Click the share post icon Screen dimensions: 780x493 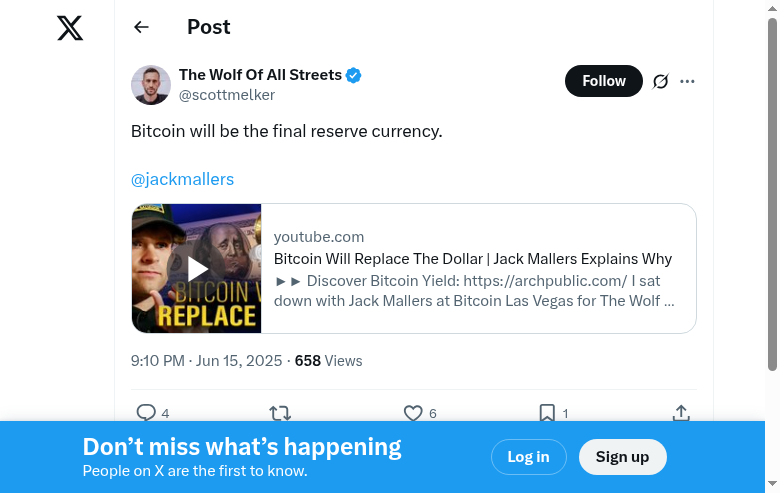[x=681, y=412]
